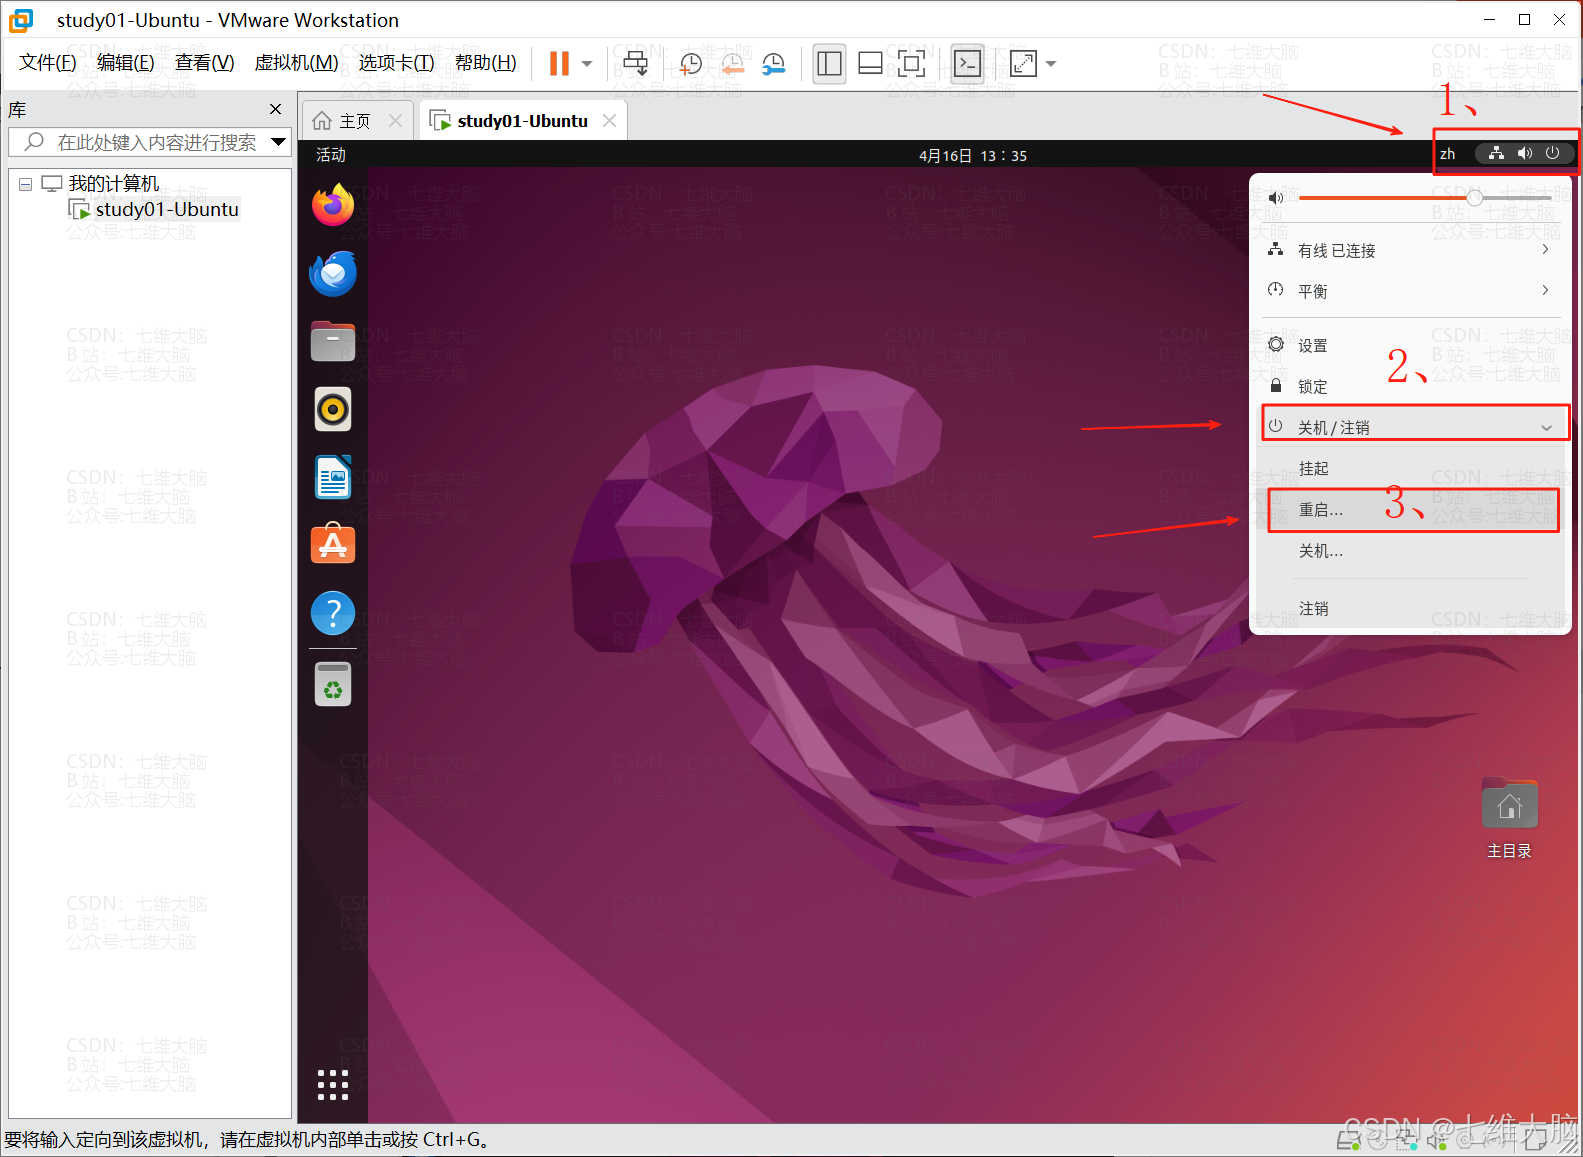Send Ctrl+Alt+Del to the virtual machine
Image resolution: width=1583 pixels, height=1157 pixels.
(636, 64)
